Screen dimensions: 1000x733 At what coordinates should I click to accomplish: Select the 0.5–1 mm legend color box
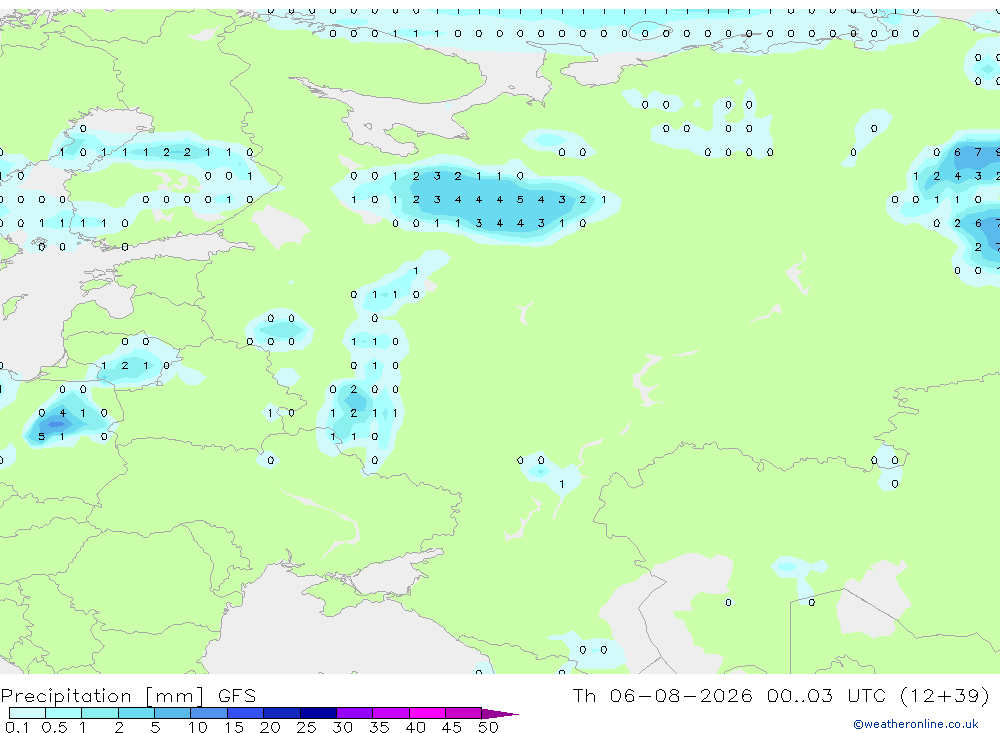[64, 713]
